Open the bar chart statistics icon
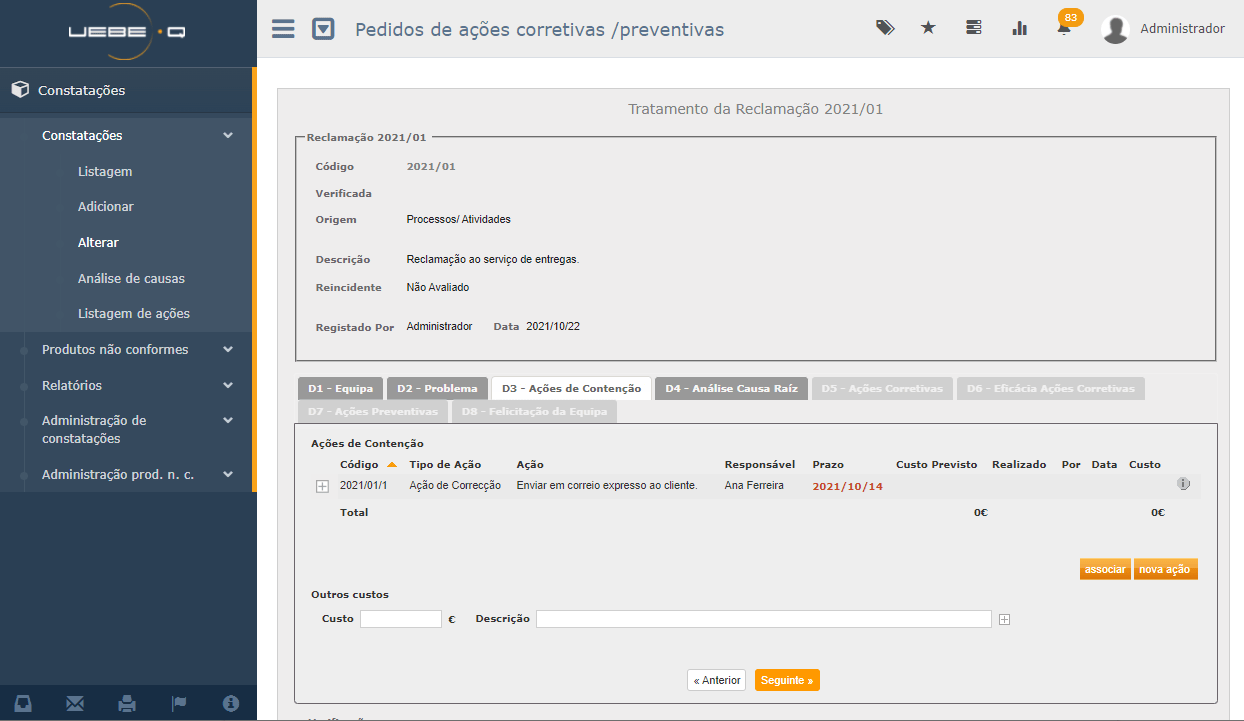Viewport: 1244px width, 721px height. point(1019,28)
